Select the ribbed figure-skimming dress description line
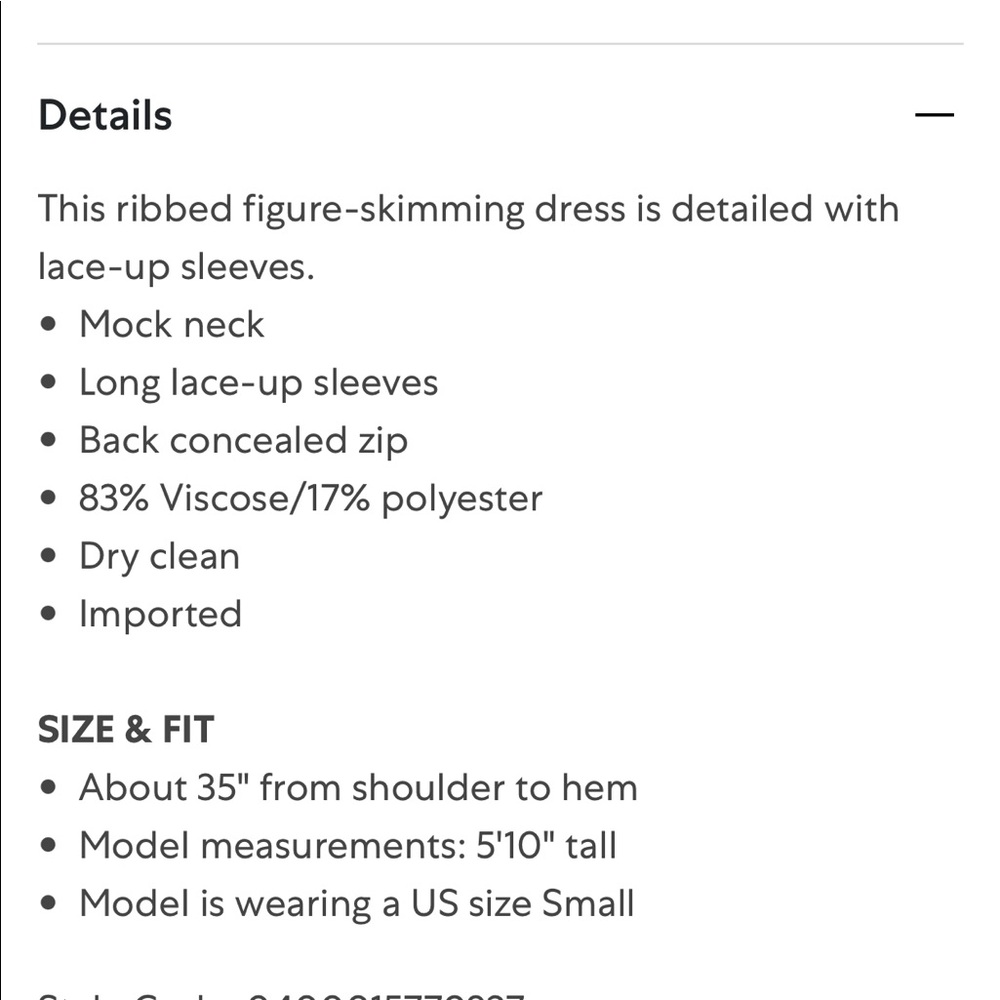 click(x=469, y=209)
